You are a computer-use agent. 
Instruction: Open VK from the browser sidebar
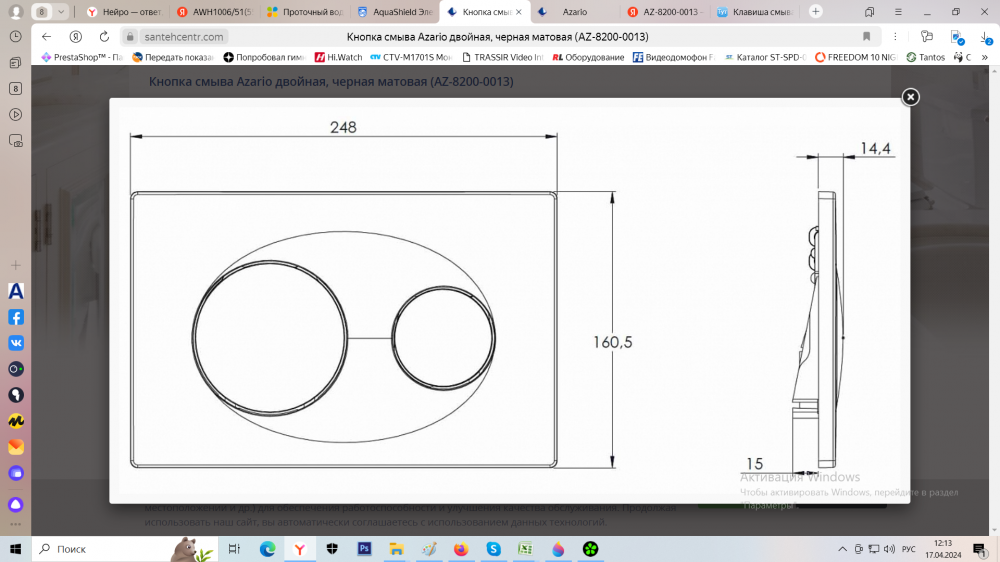click(x=16, y=343)
